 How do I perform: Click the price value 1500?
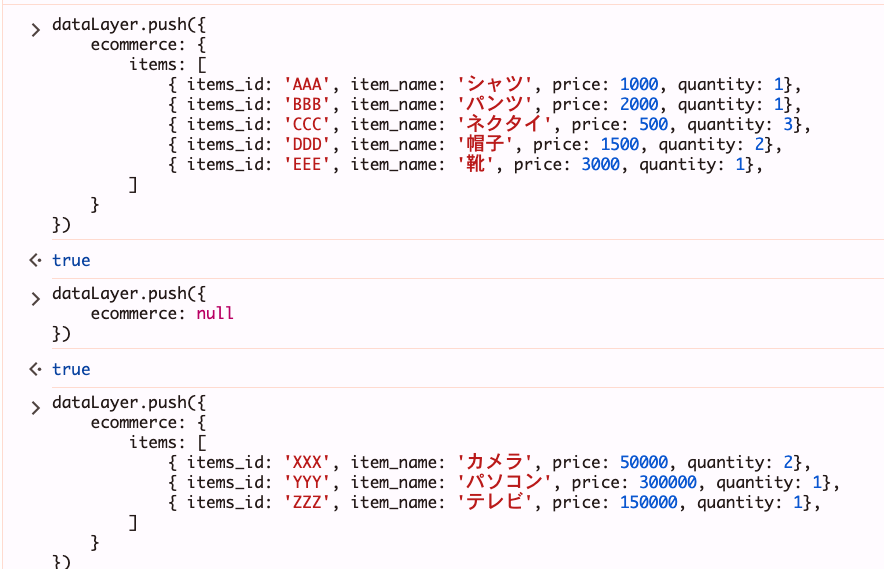pyautogui.click(x=620, y=145)
